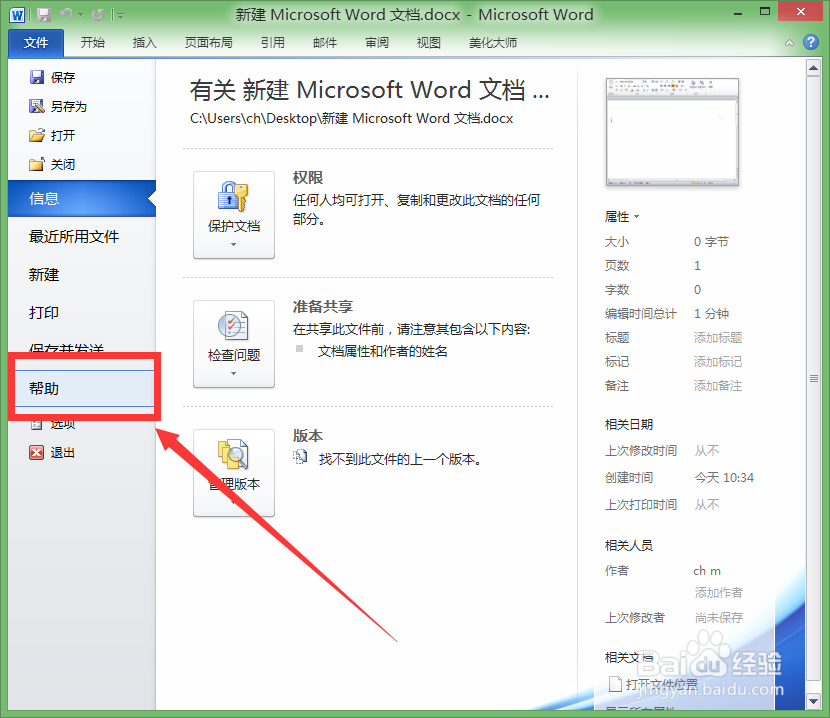830x718 pixels.
Task: Switch to the 插入 ribbon tab
Action: (x=145, y=43)
